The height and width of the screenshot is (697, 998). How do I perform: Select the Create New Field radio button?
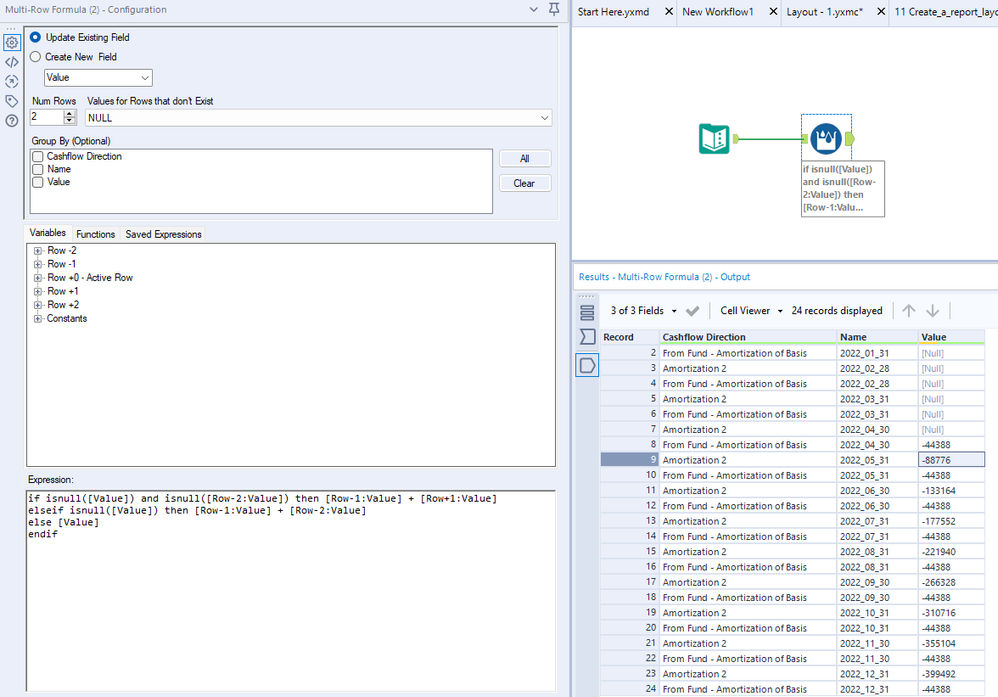pyautogui.click(x=36, y=57)
